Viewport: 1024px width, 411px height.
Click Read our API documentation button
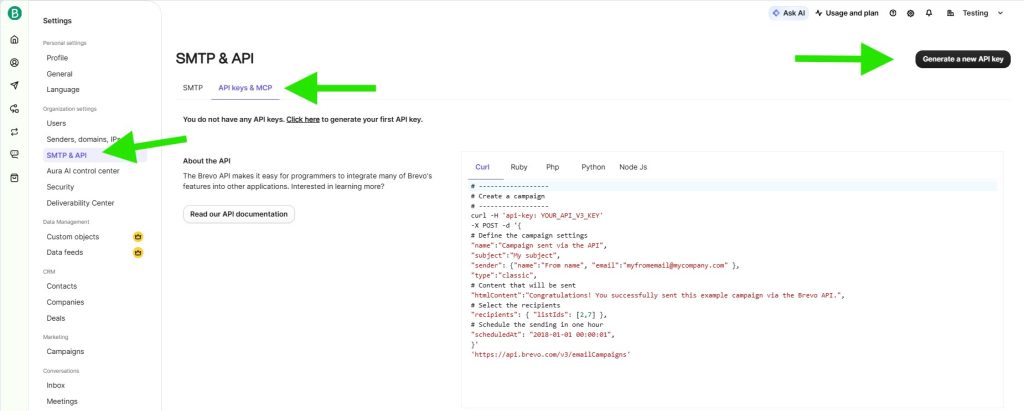(x=239, y=214)
